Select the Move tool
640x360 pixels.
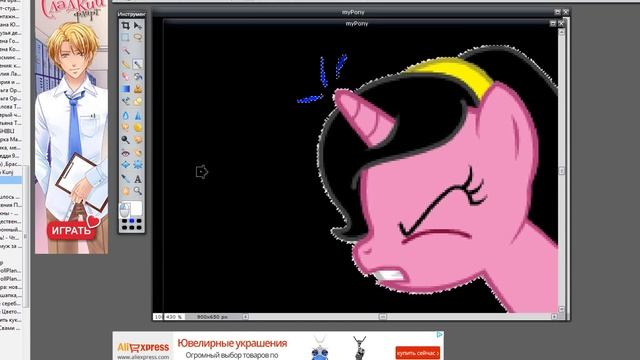(138, 26)
